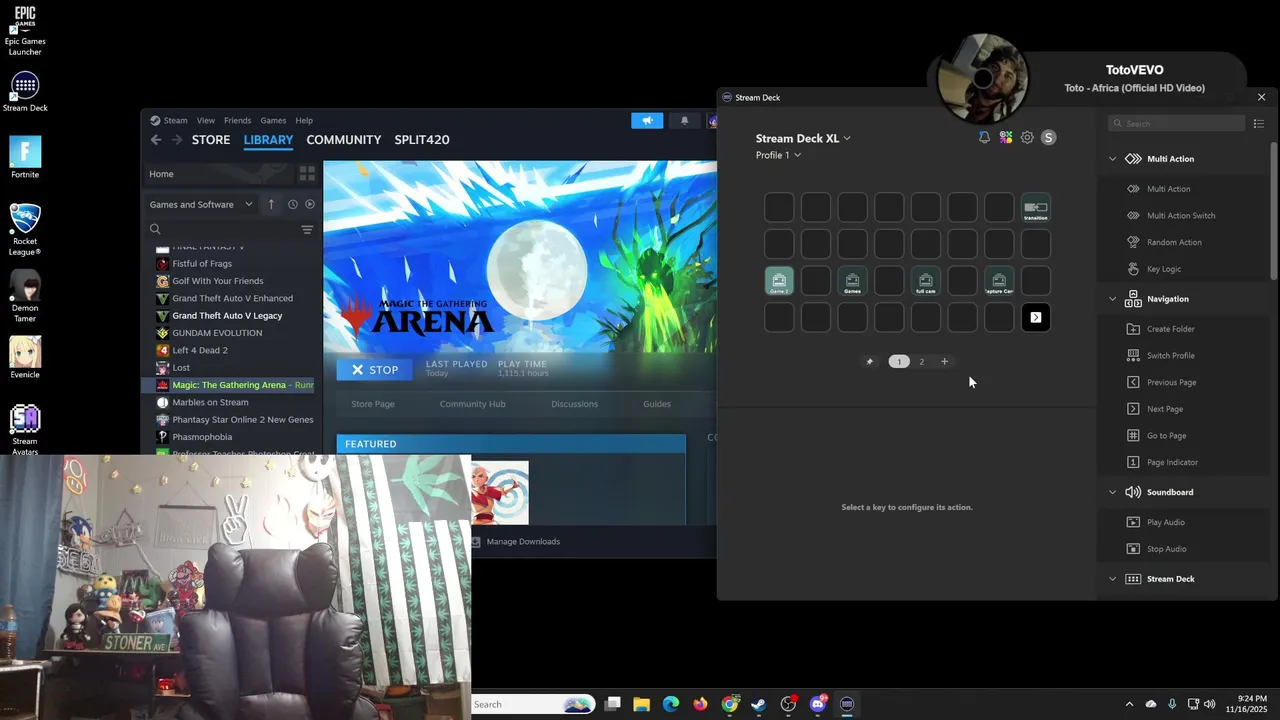The image size is (1280, 720).
Task: Select the transition key on the deck
Action: pos(1036,207)
